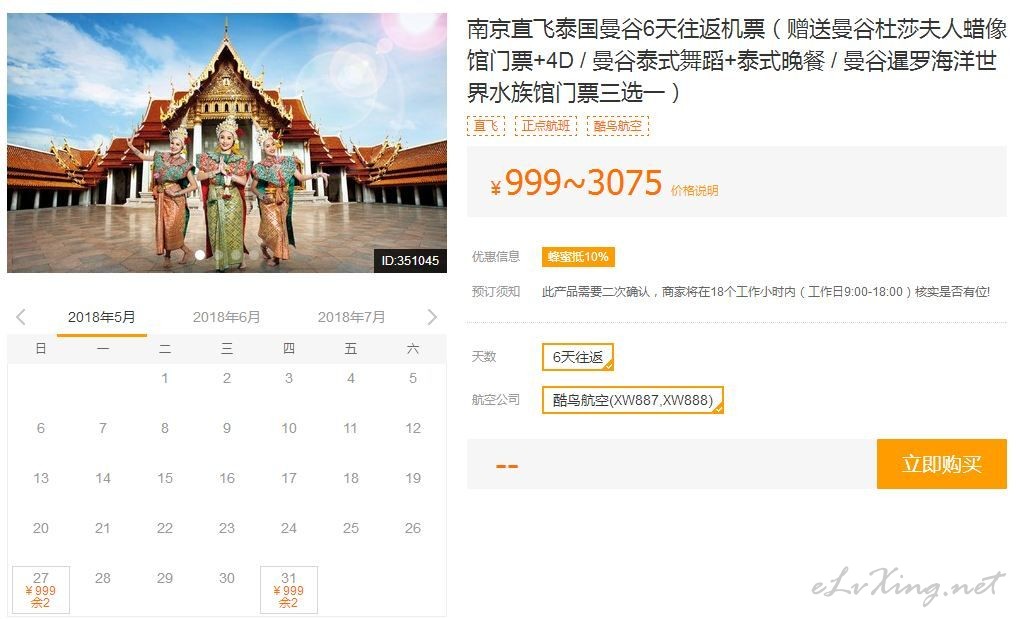Open the 价格说明 price explanation link
The width and height of the screenshot is (1016, 619).
tap(695, 191)
